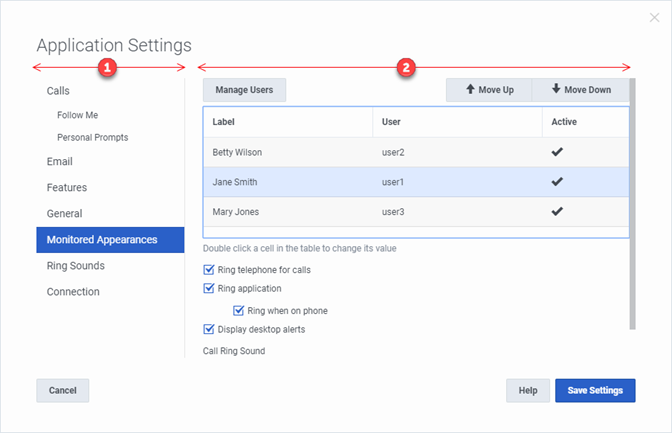The image size is (672, 433).
Task: Click Jane Smith's Active checkmark
Action: coord(557,182)
